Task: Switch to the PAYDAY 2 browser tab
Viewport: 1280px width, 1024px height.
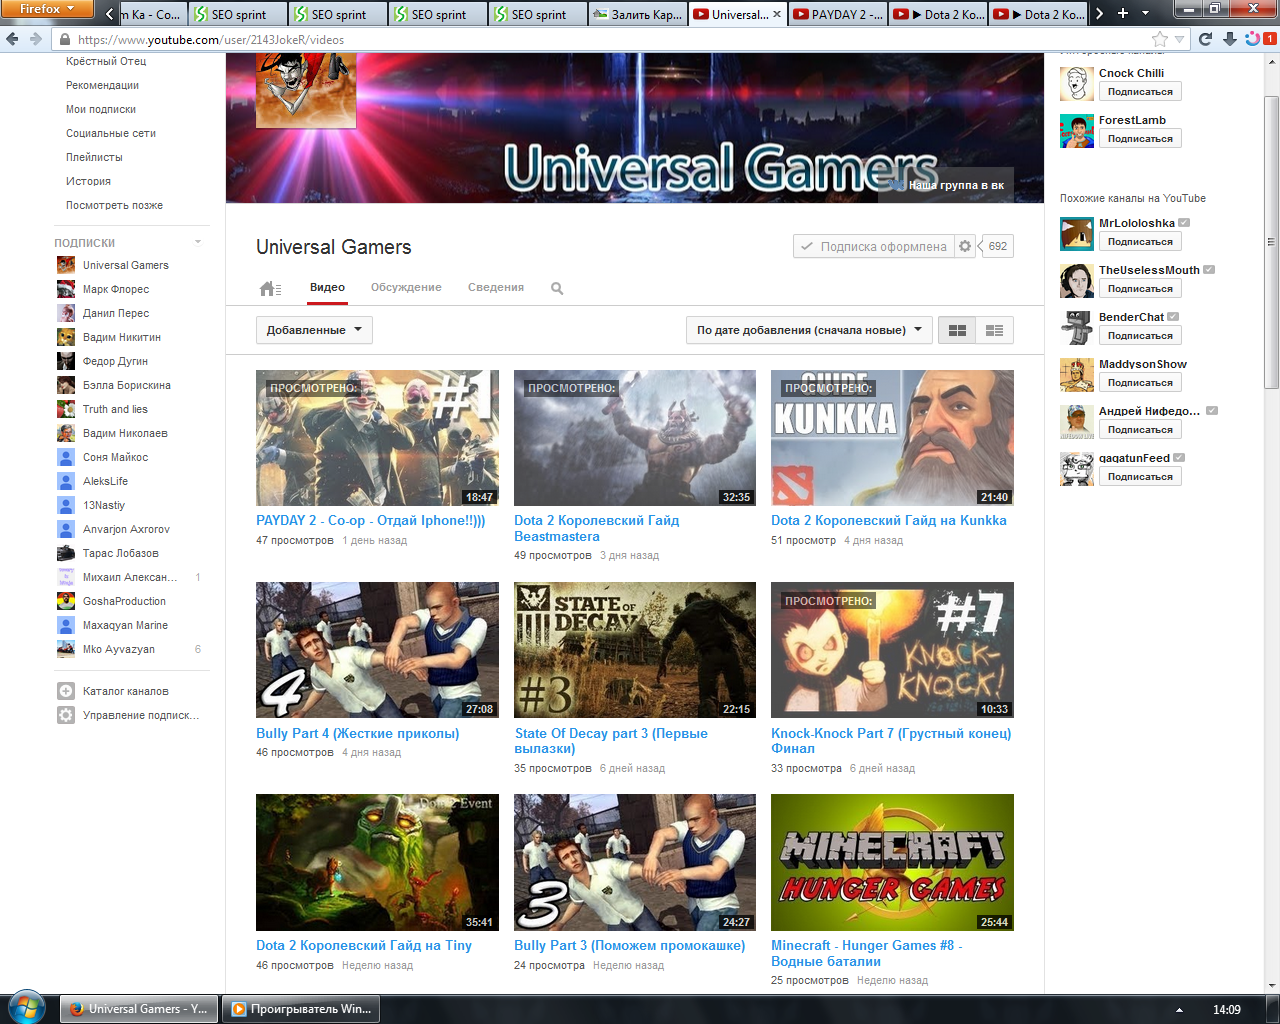Action: click(837, 14)
